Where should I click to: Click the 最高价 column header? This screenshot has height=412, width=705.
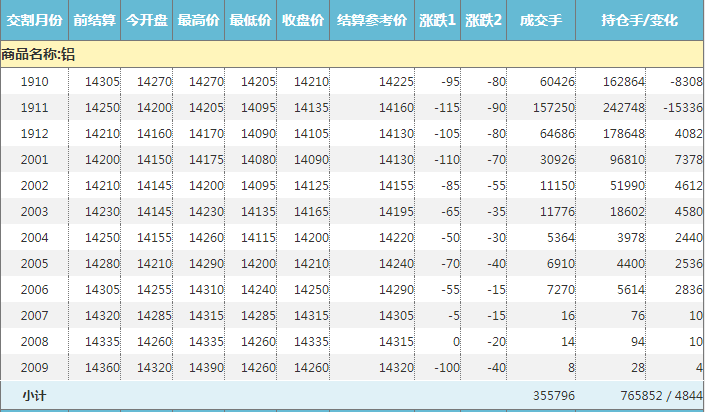click(x=199, y=20)
